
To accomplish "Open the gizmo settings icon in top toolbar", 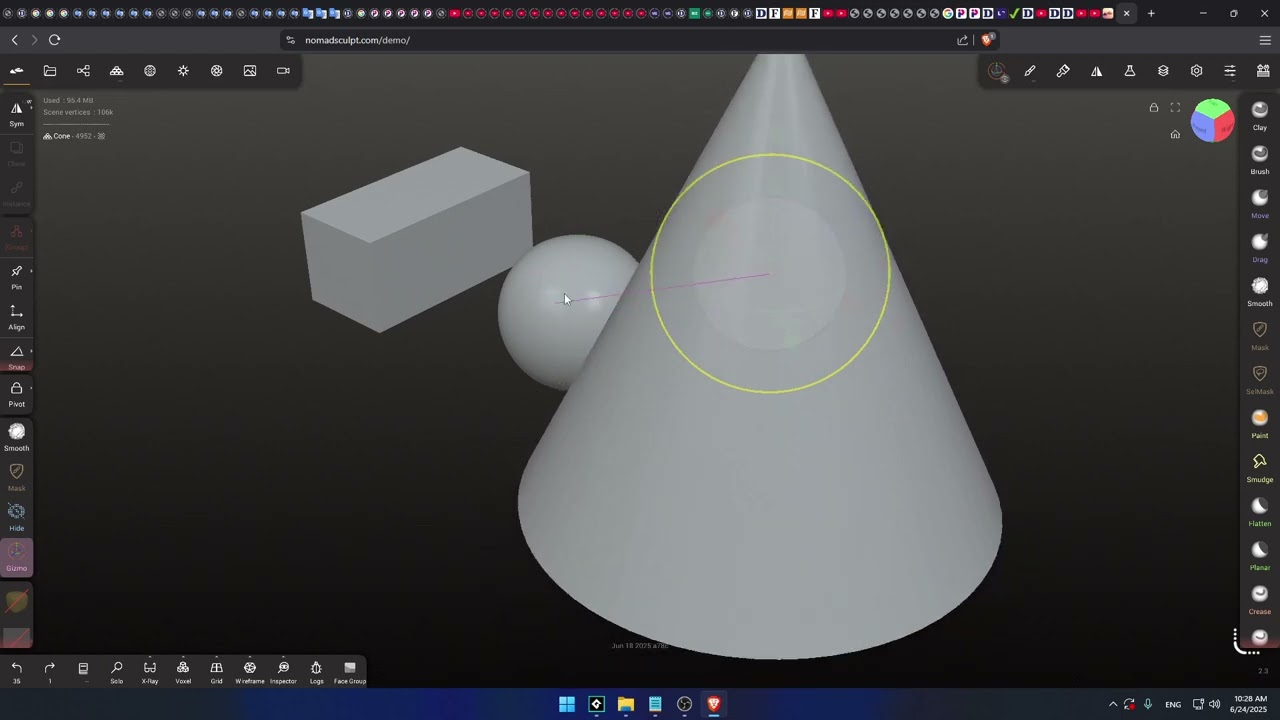I will coord(997,71).
